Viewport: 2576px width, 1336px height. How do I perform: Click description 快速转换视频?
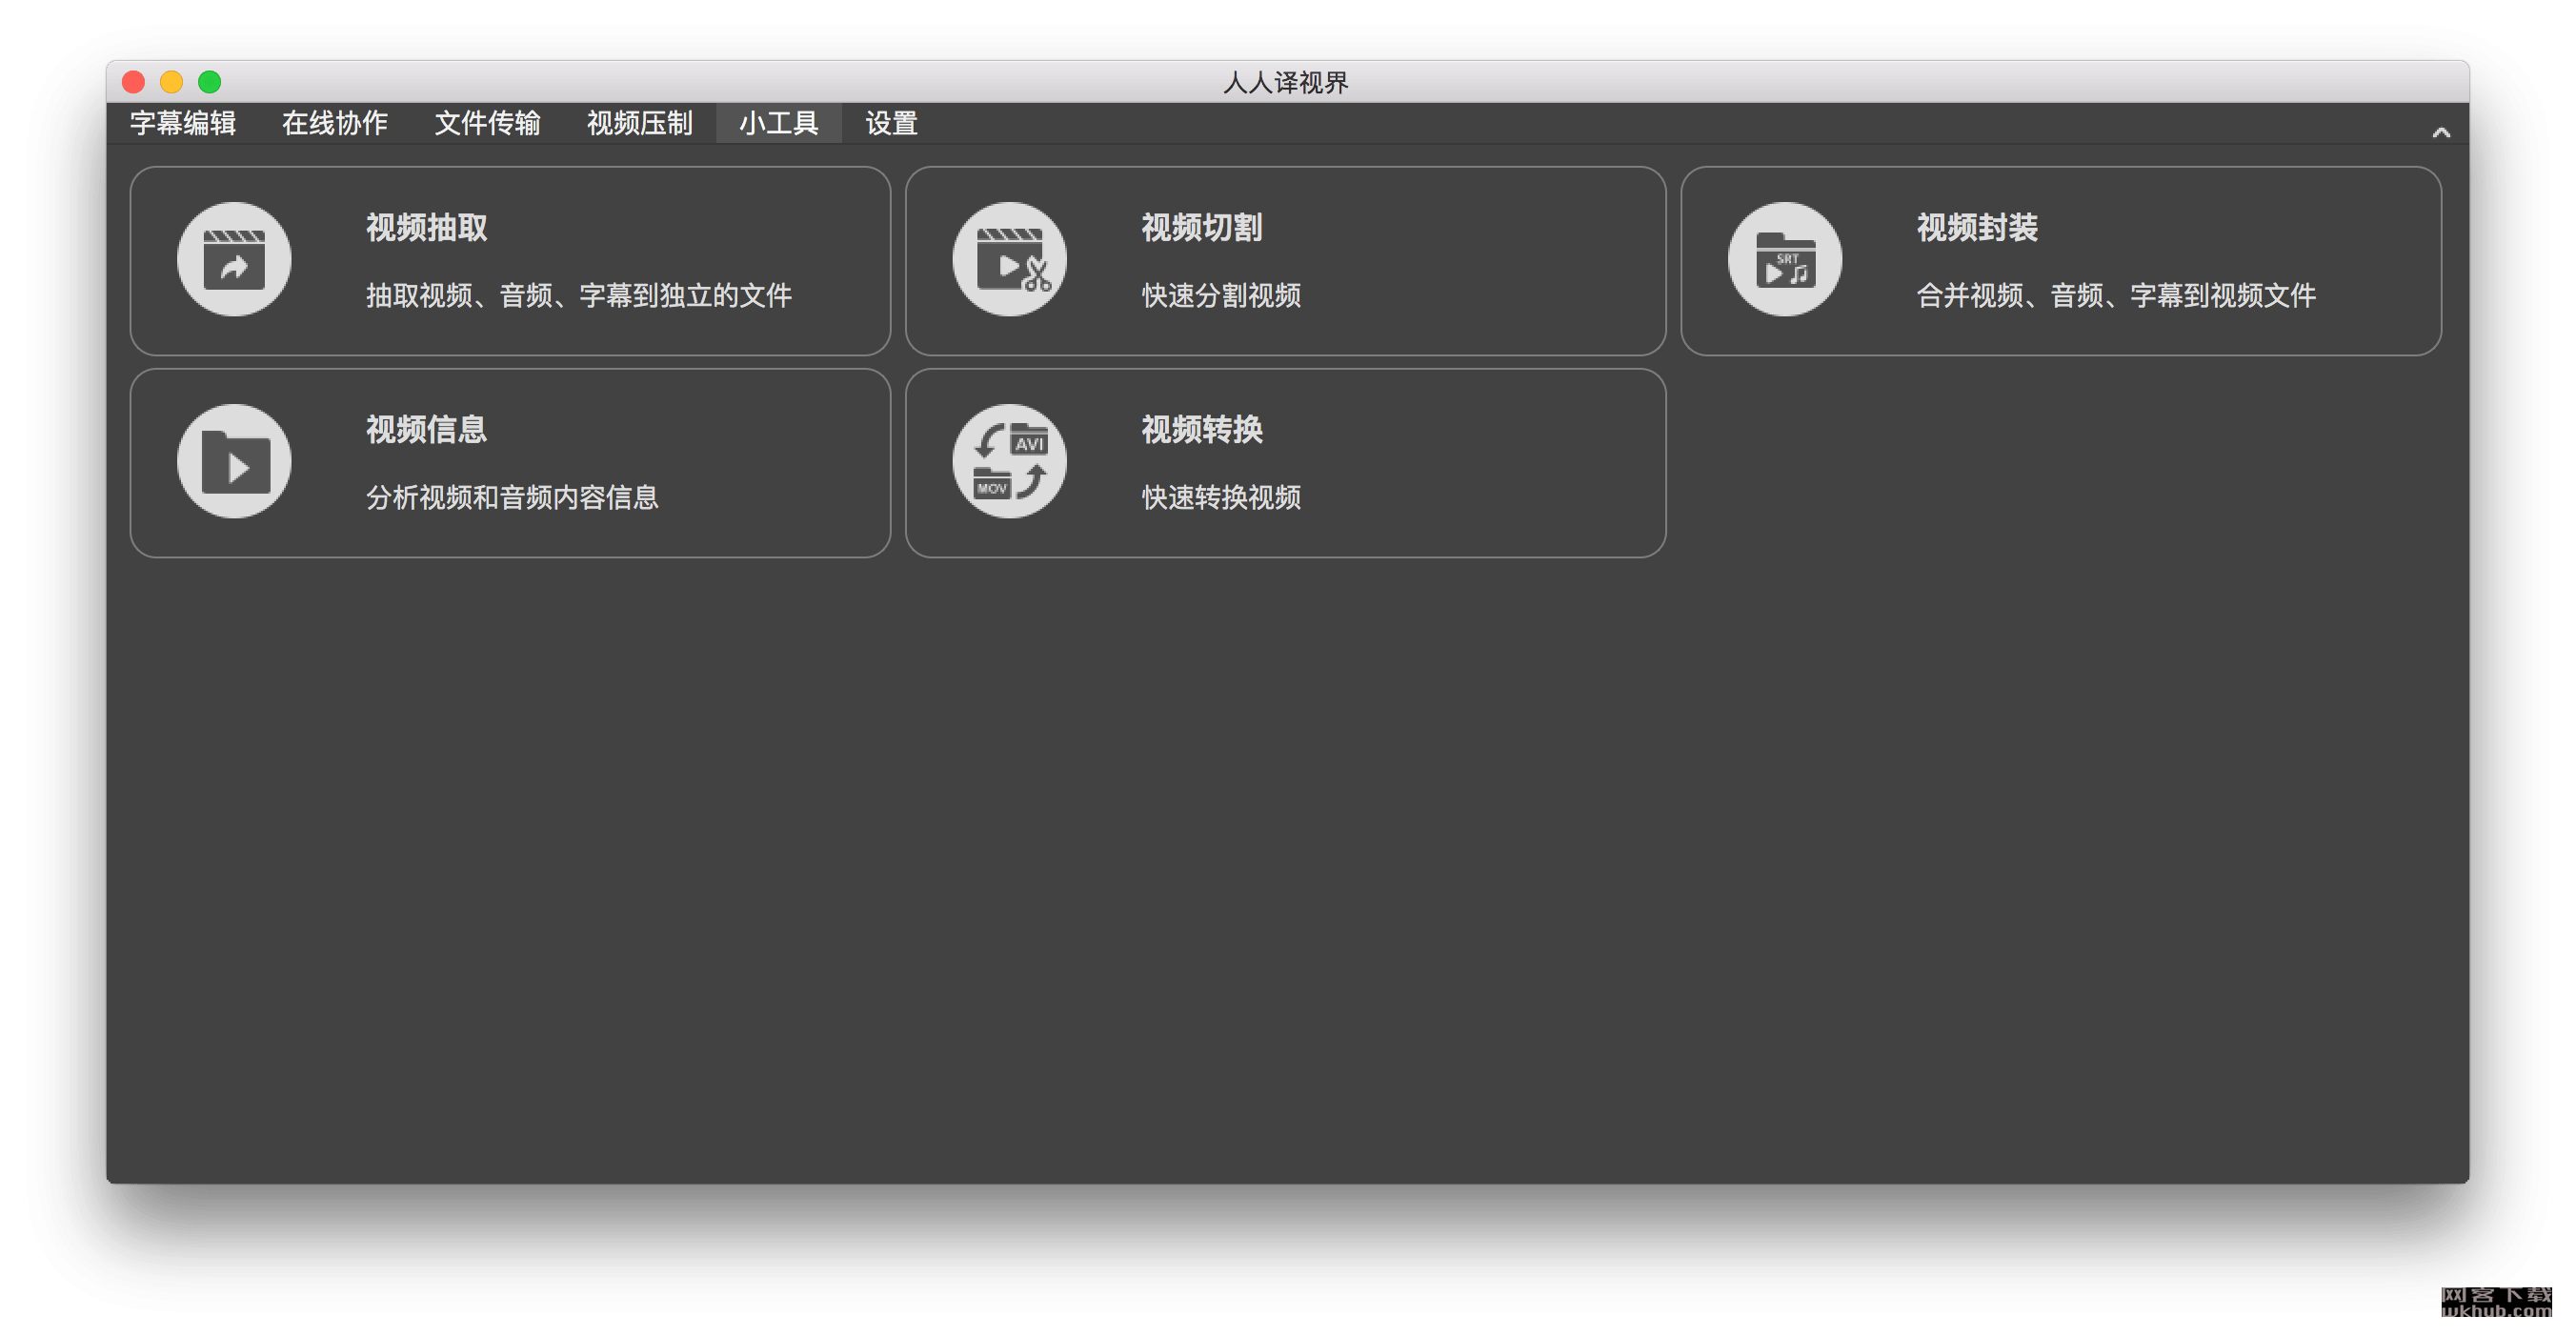[1221, 498]
